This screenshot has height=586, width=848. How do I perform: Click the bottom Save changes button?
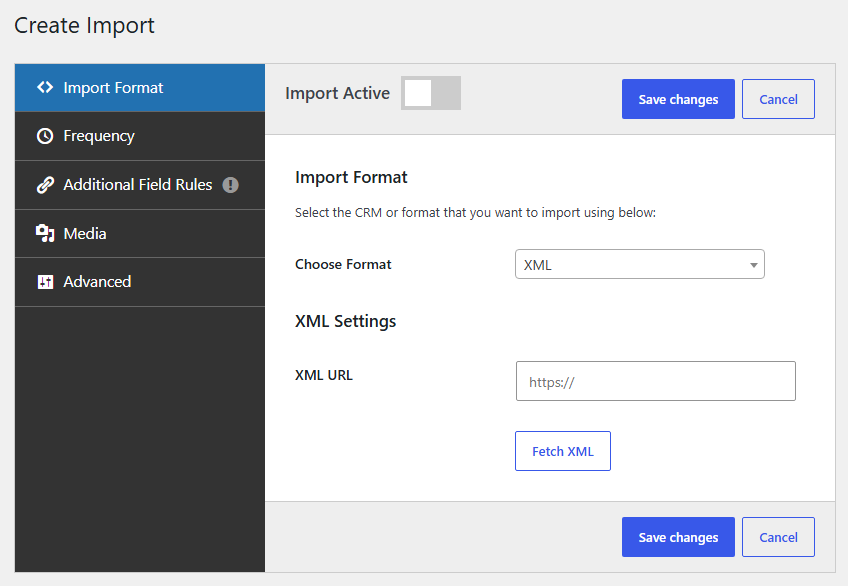(678, 537)
